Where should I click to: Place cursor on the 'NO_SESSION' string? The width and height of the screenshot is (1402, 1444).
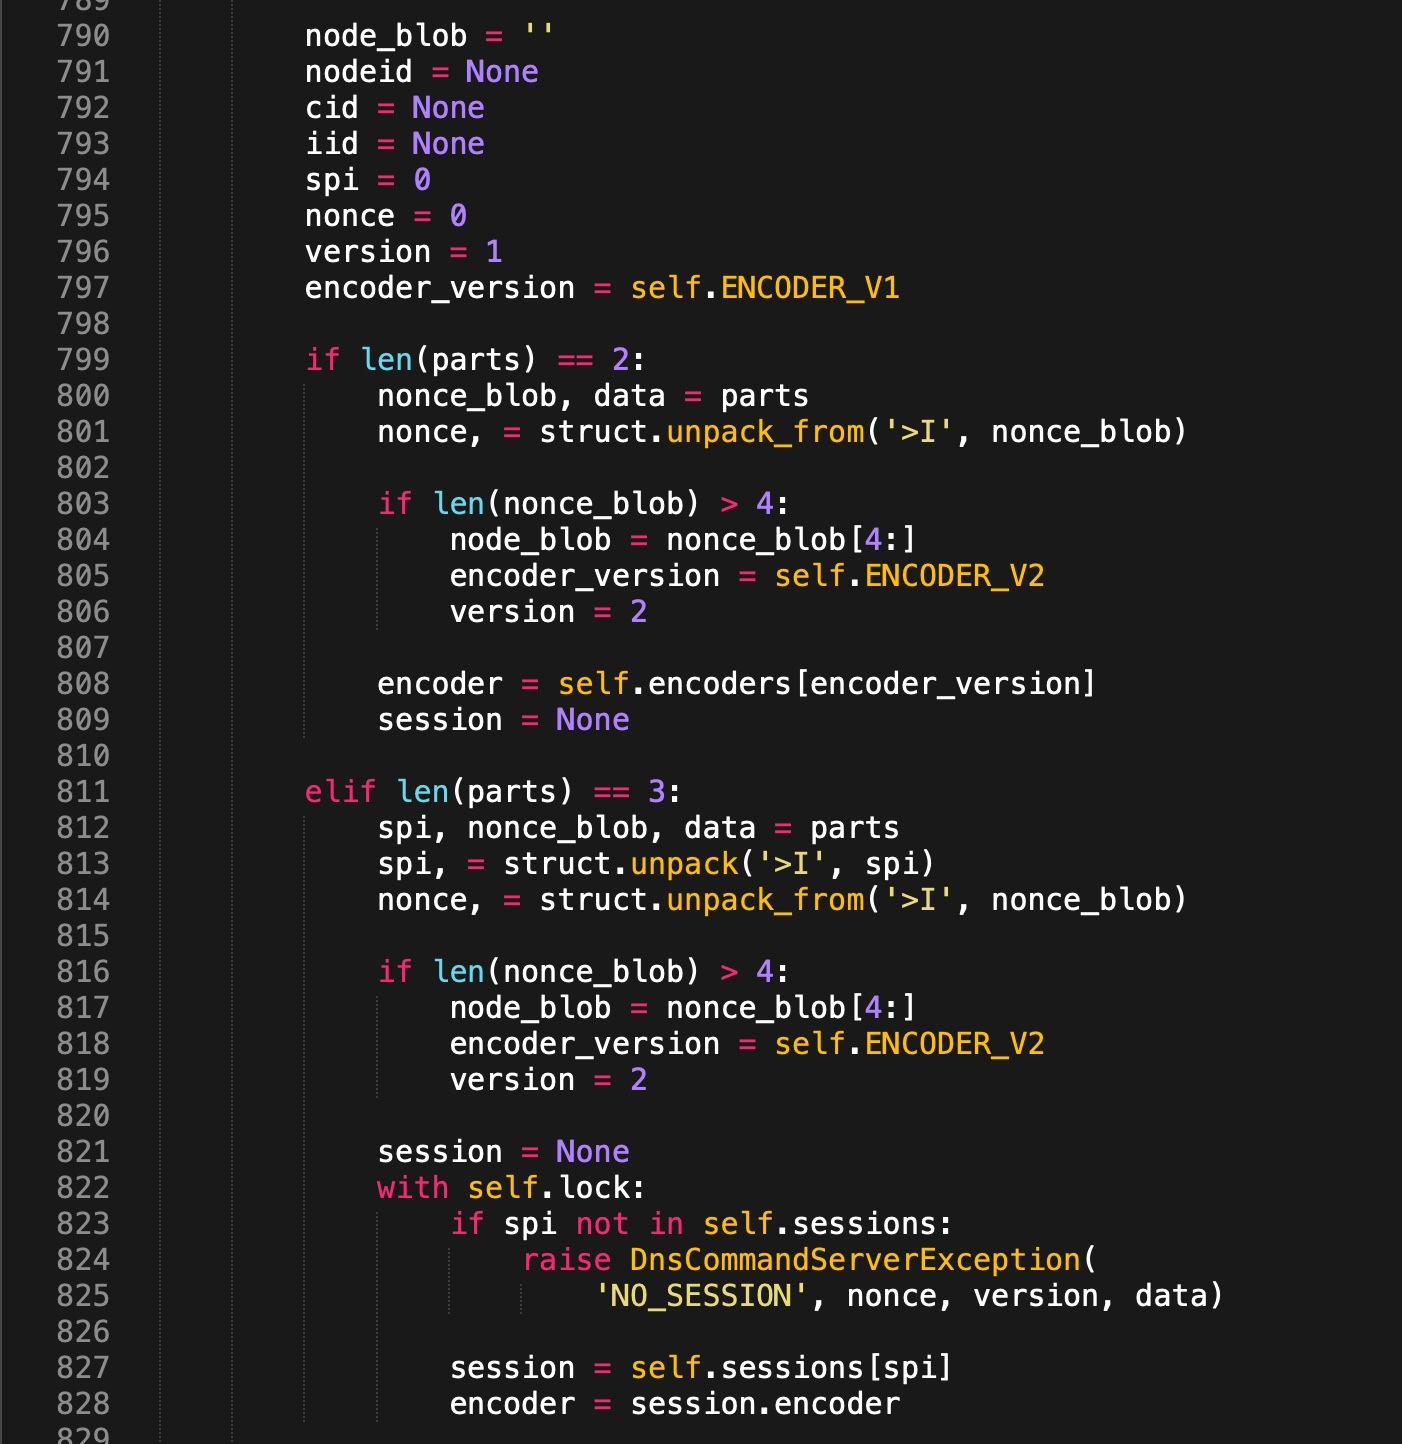pyautogui.click(x=701, y=1296)
